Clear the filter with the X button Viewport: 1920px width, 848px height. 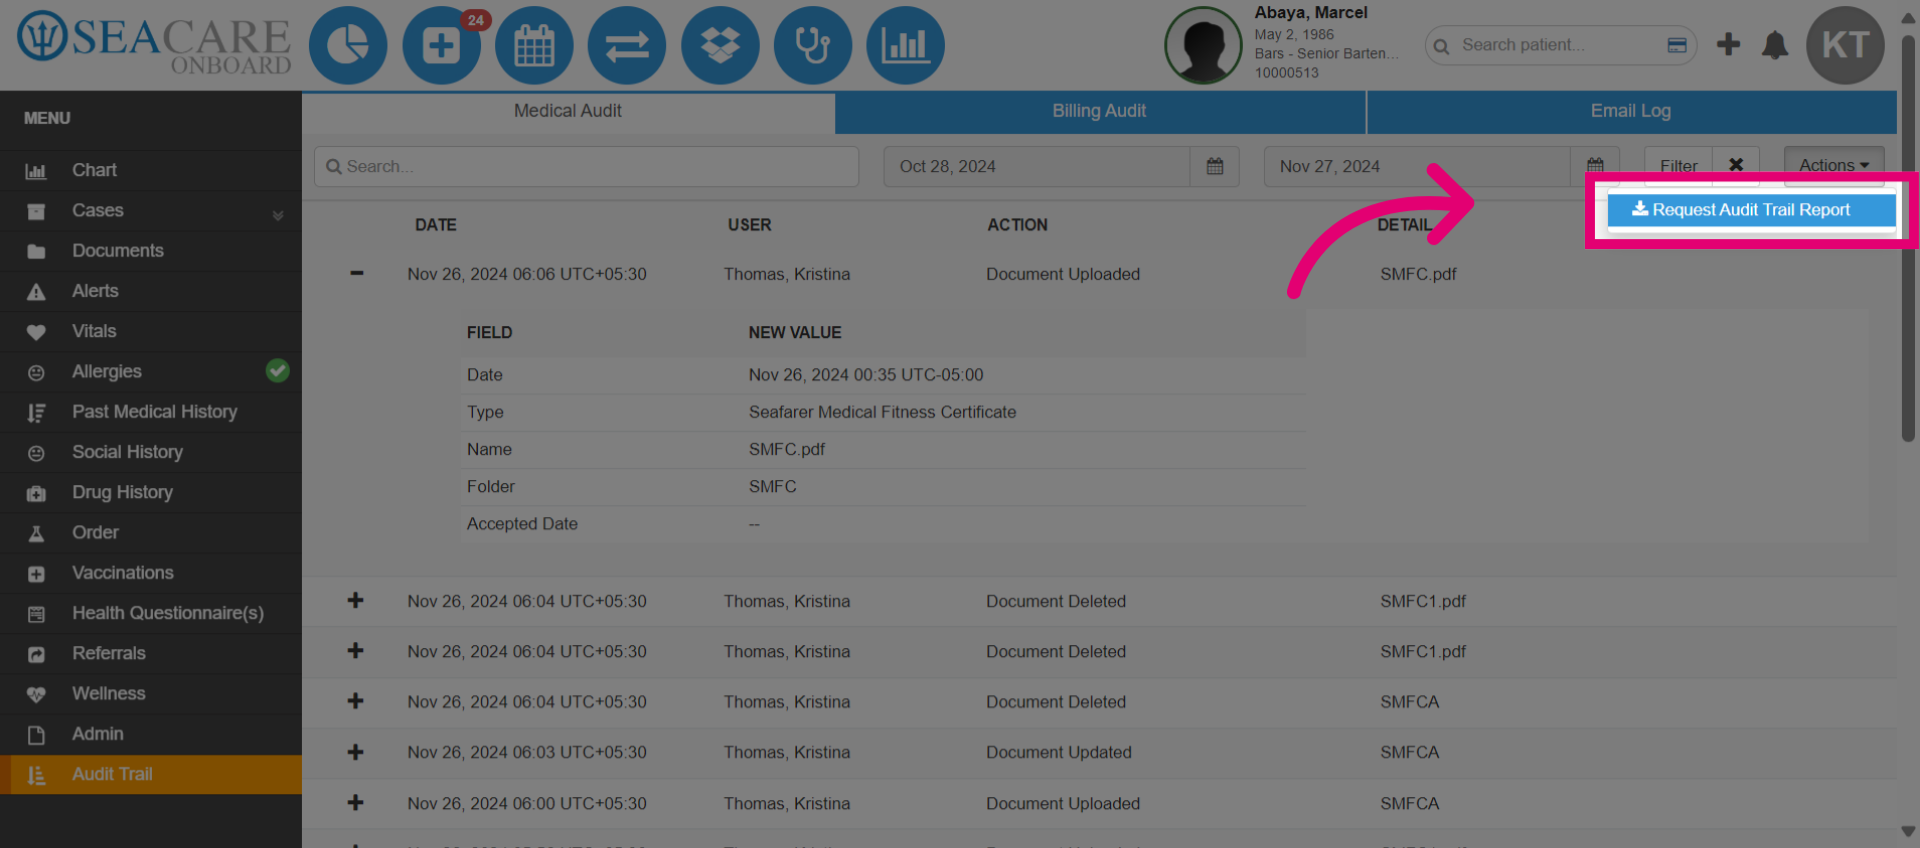click(x=1736, y=166)
